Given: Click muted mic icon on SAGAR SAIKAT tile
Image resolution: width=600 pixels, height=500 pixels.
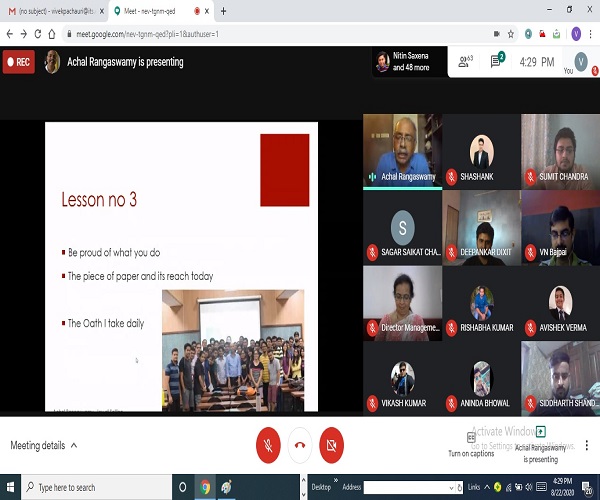Looking at the screenshot, I should 372,252.
